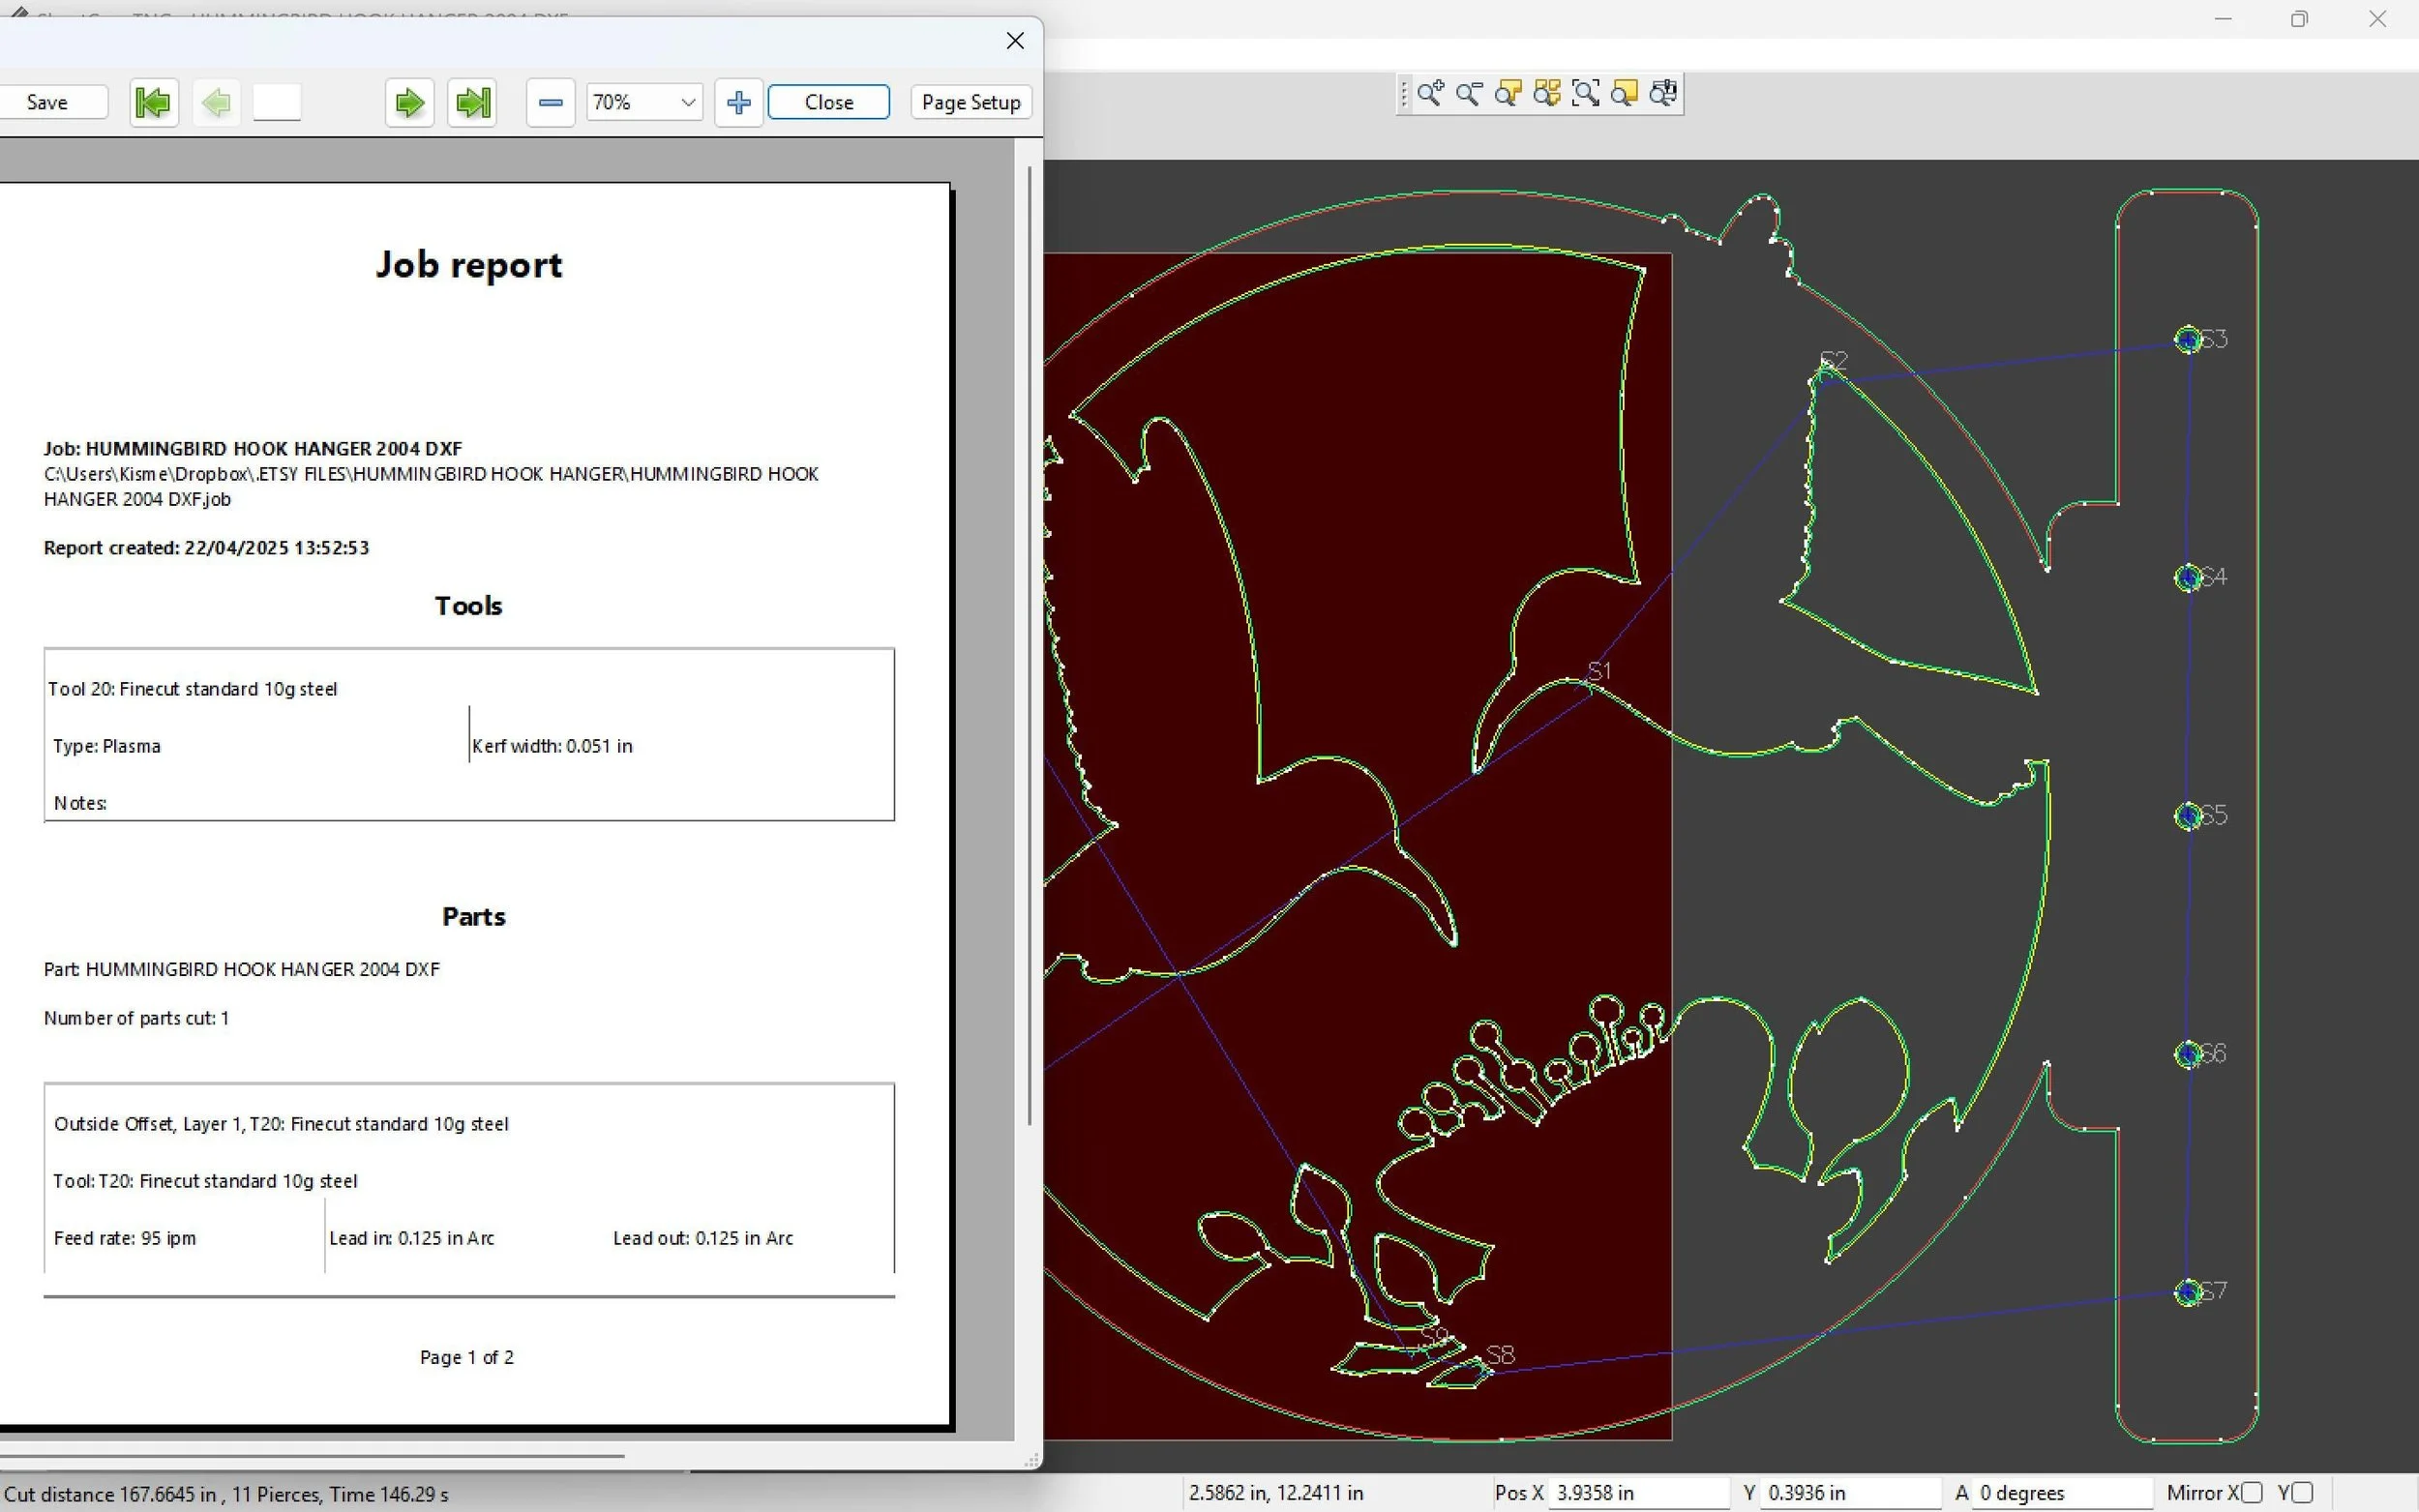Viewport: 2419px width, 1512px height.
Task: Enable the Mirror X checkbox
Action: coord(2252,1492)
